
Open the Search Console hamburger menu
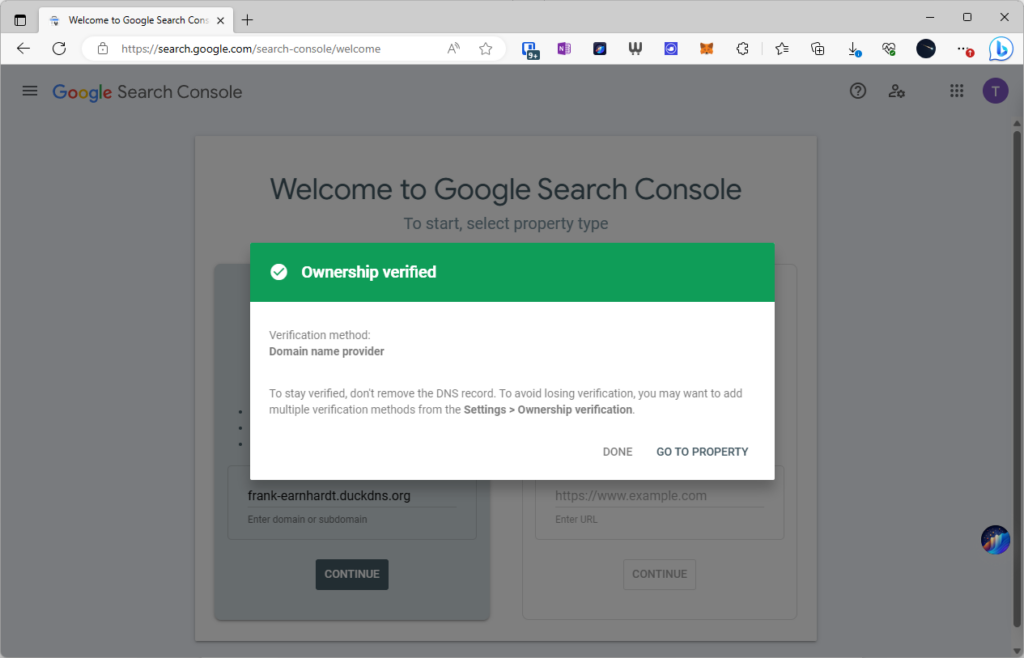point(29,91)
